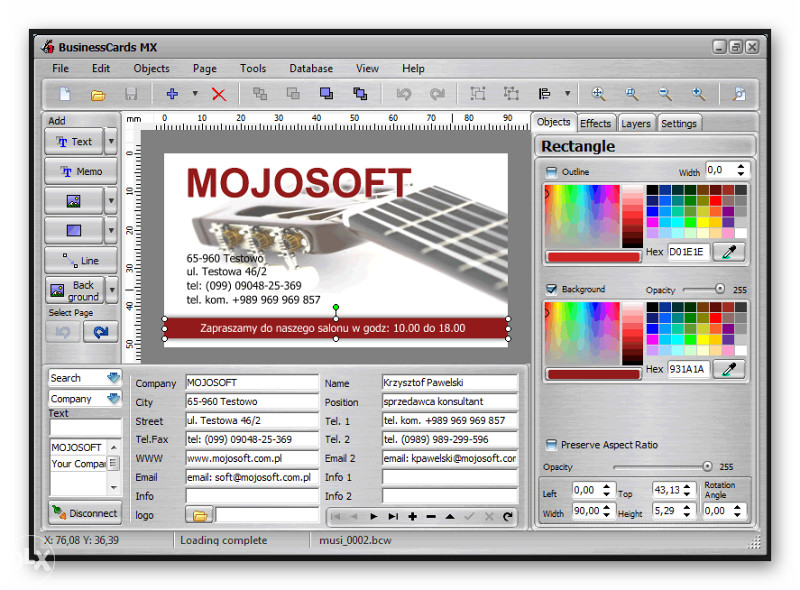Click the blue plus Add object icon
The width and height of the screenshot is (800, 590).
(172, 94)
